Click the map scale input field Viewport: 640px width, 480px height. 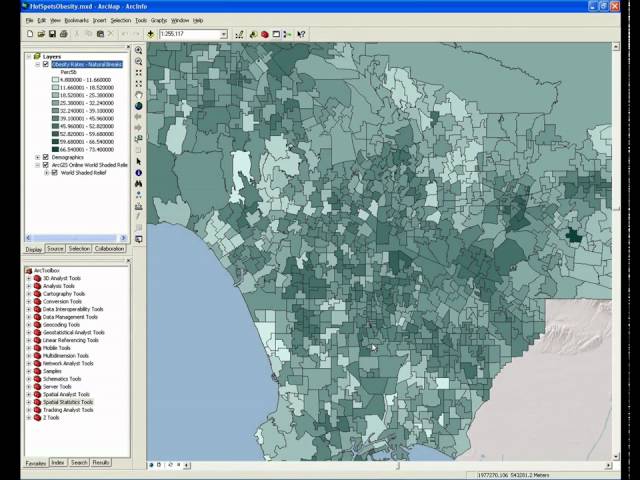point(190,34)
